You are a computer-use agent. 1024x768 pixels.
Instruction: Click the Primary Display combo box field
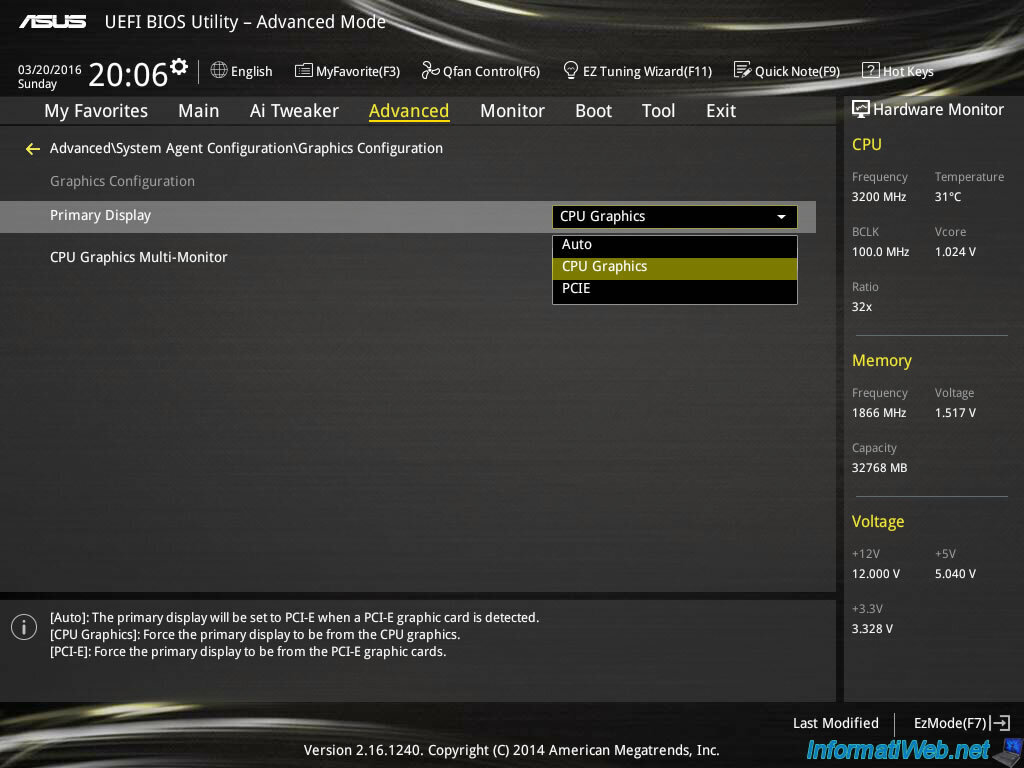point(675,217)
